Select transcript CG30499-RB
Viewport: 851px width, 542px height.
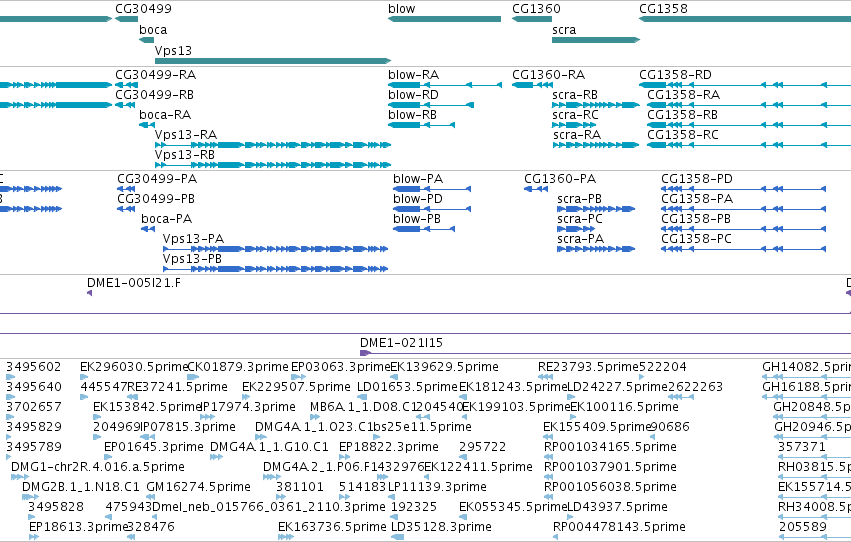(x=125, y=105)
